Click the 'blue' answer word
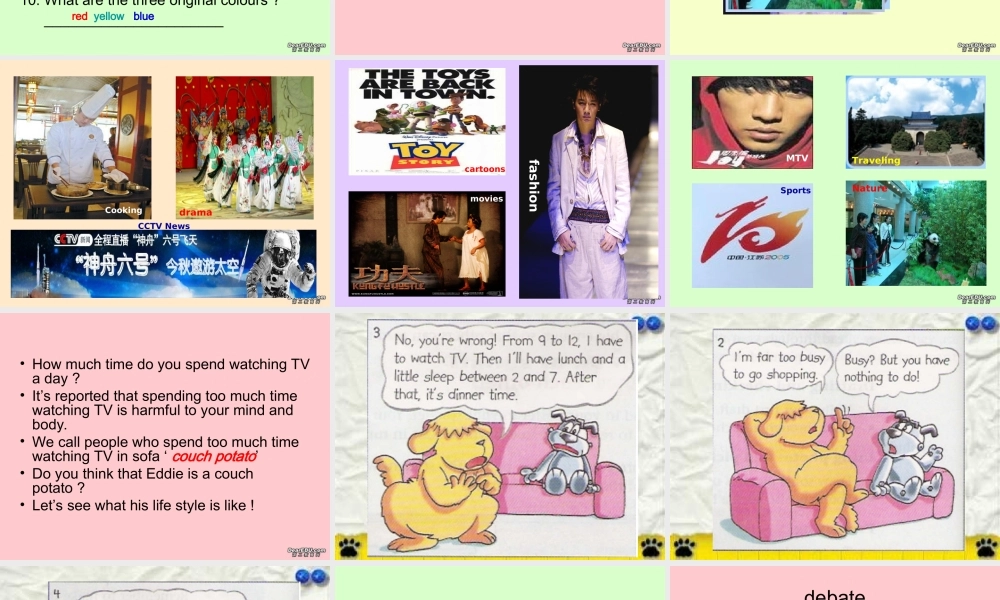 143,17
